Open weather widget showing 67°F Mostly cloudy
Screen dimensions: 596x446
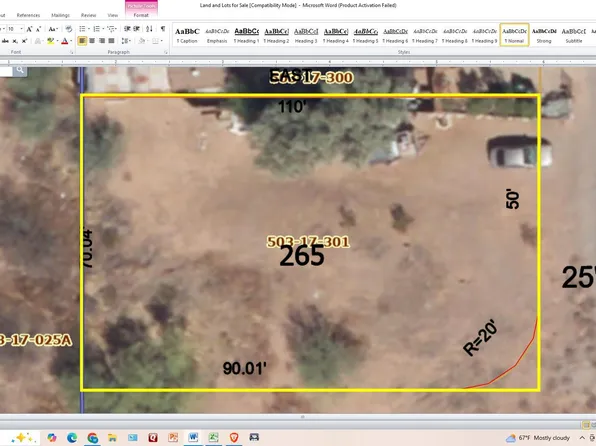click(537, 438)
